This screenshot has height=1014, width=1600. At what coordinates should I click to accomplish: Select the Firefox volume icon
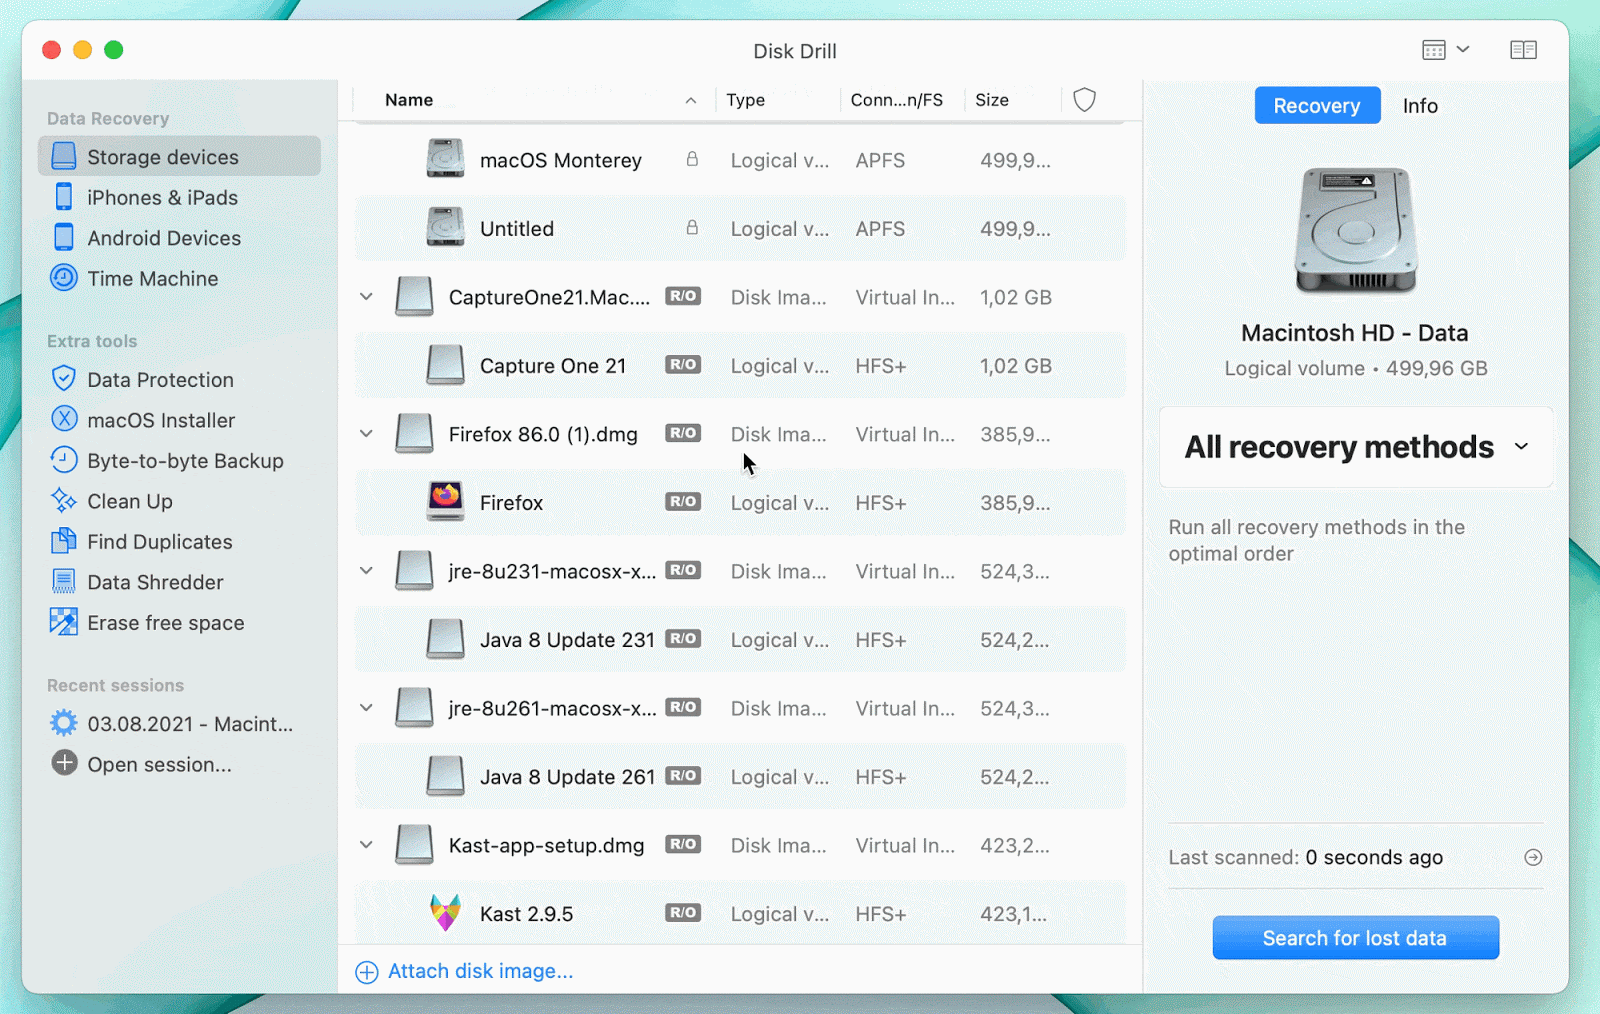pos(445,502)
